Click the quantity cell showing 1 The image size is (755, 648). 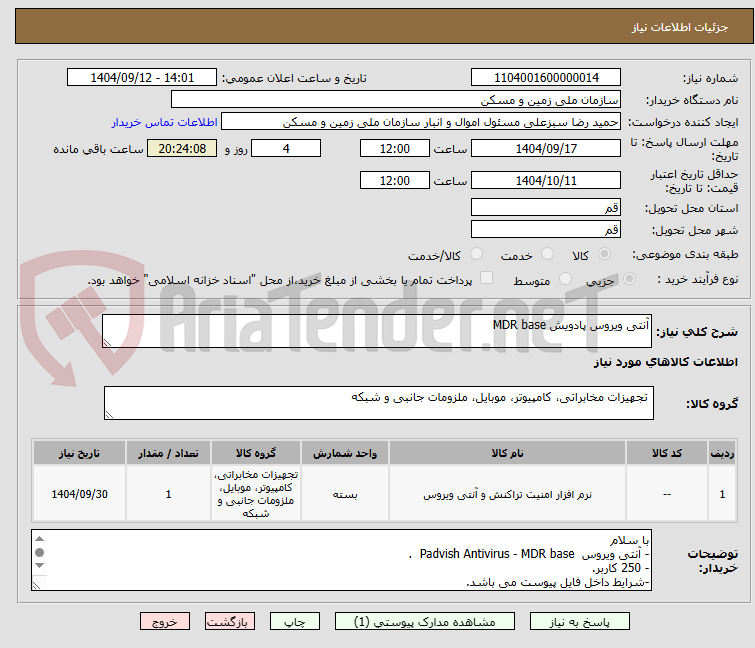click(168, 494)
